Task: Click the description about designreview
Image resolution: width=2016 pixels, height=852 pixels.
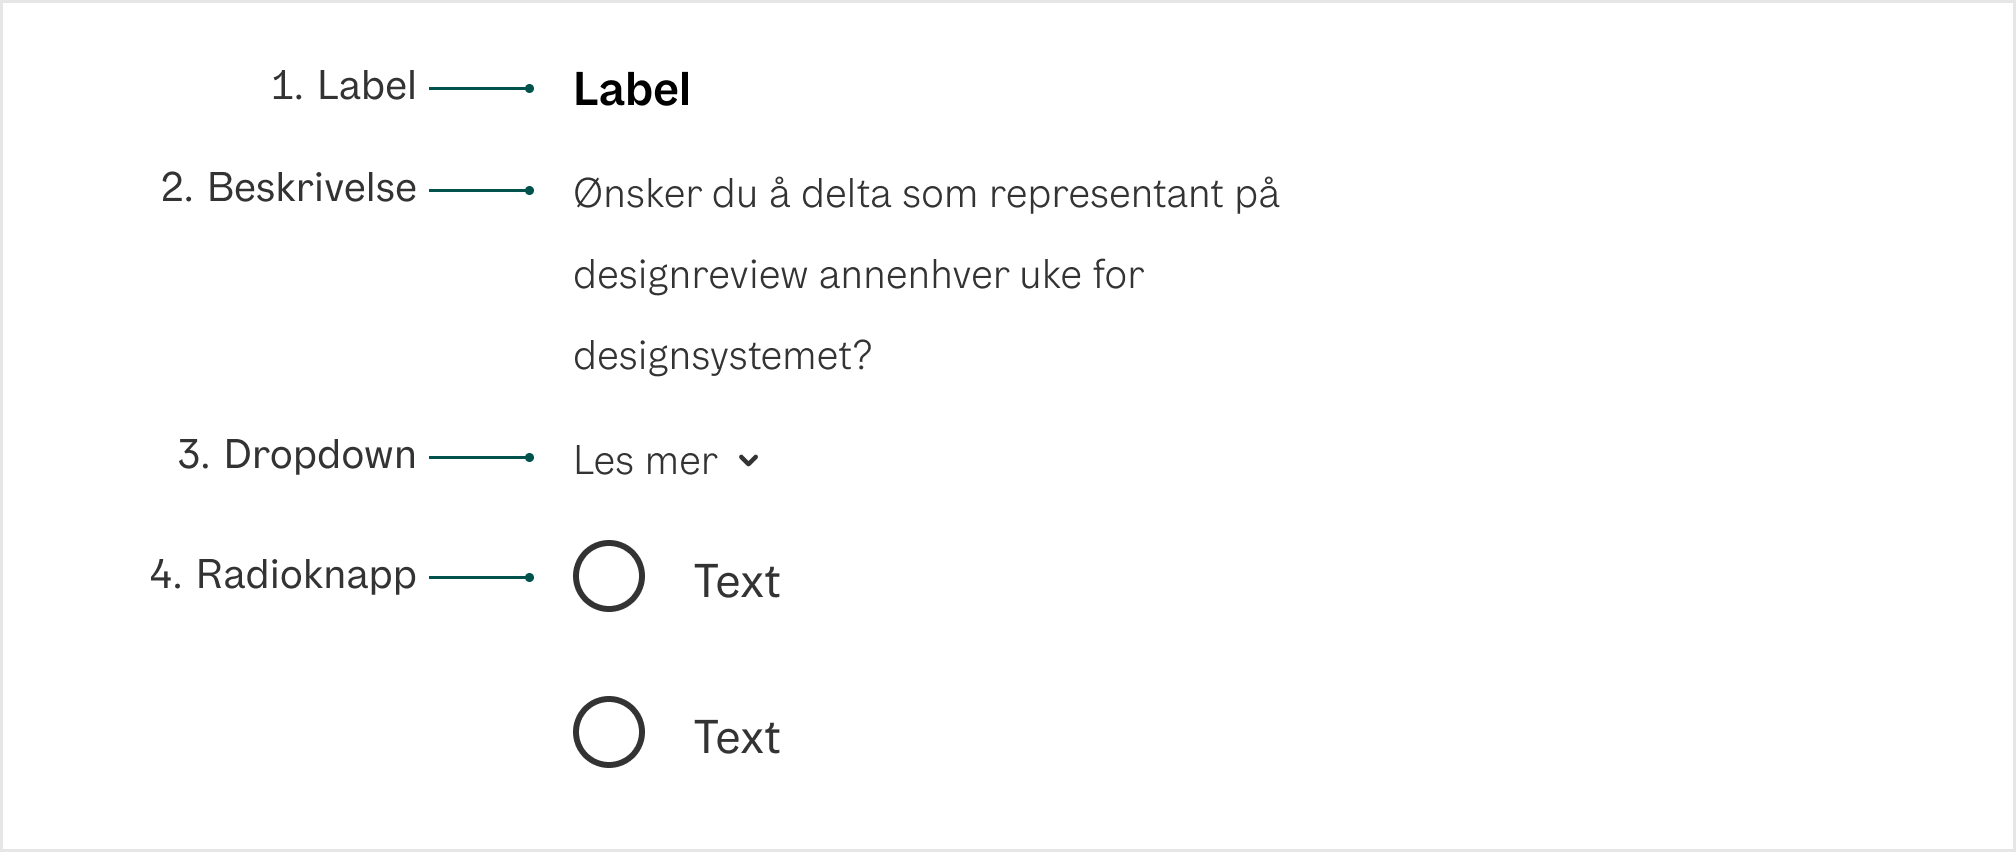Action: pyautogui.click(x=860, y=275)
